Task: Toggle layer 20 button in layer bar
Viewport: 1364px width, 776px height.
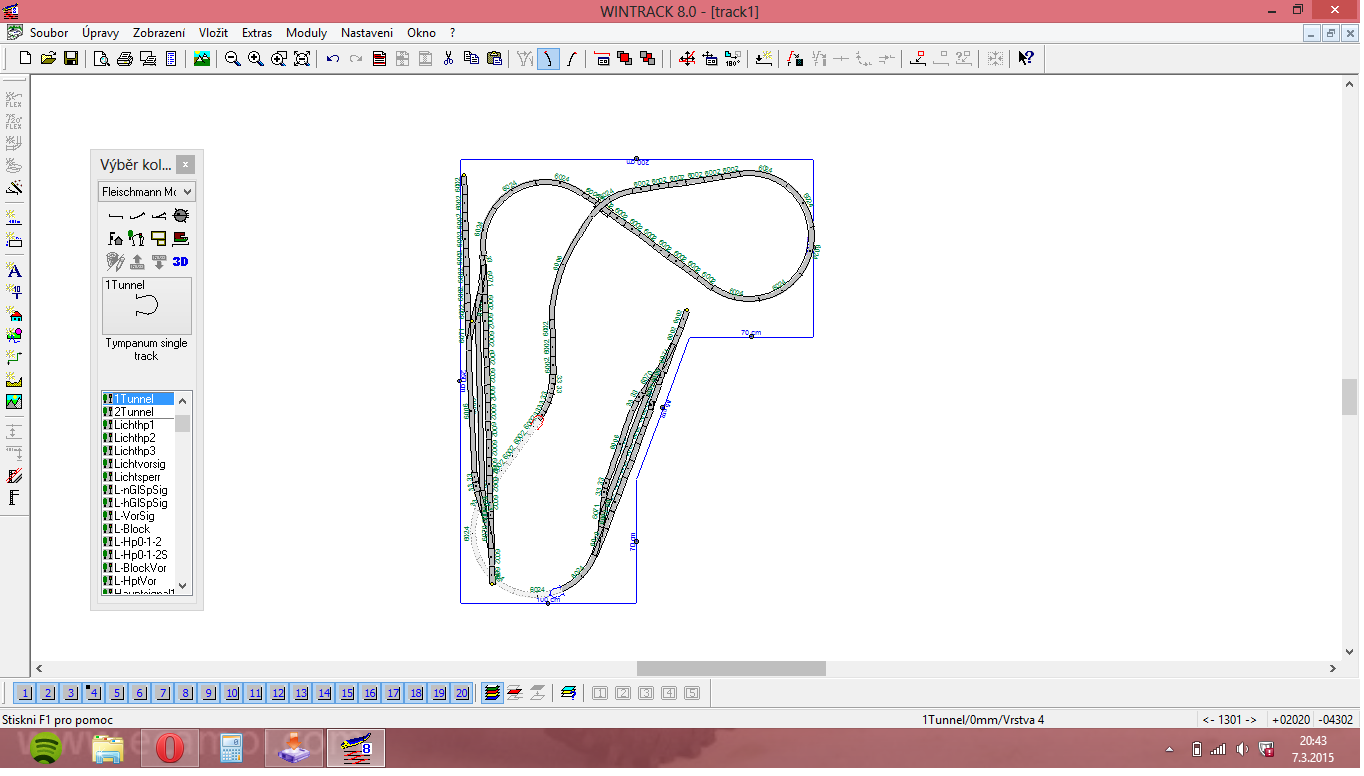Action: tap(461, 693)
